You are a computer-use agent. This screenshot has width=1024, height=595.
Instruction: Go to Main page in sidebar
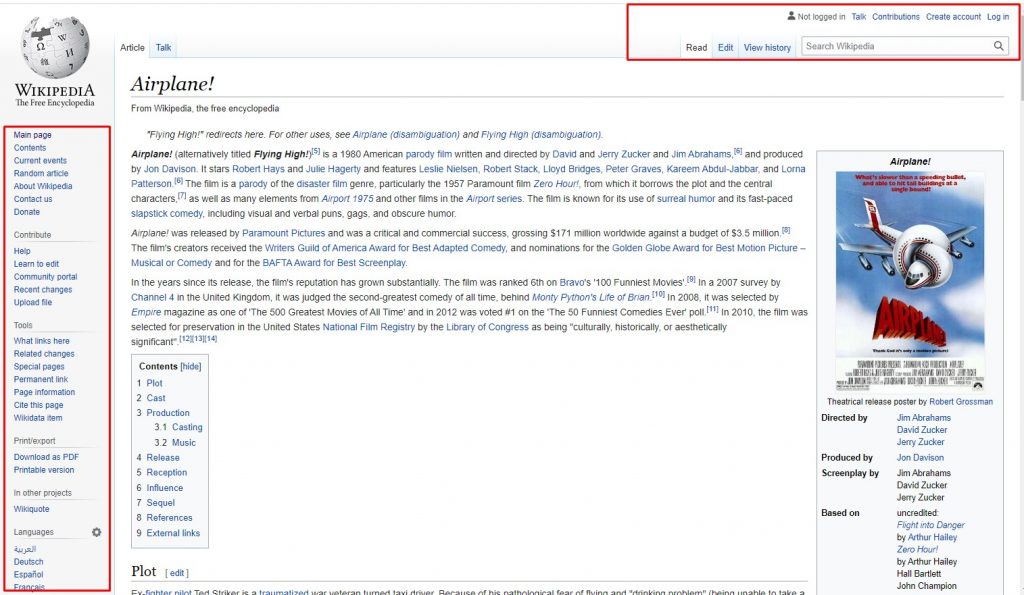point(33,135)
